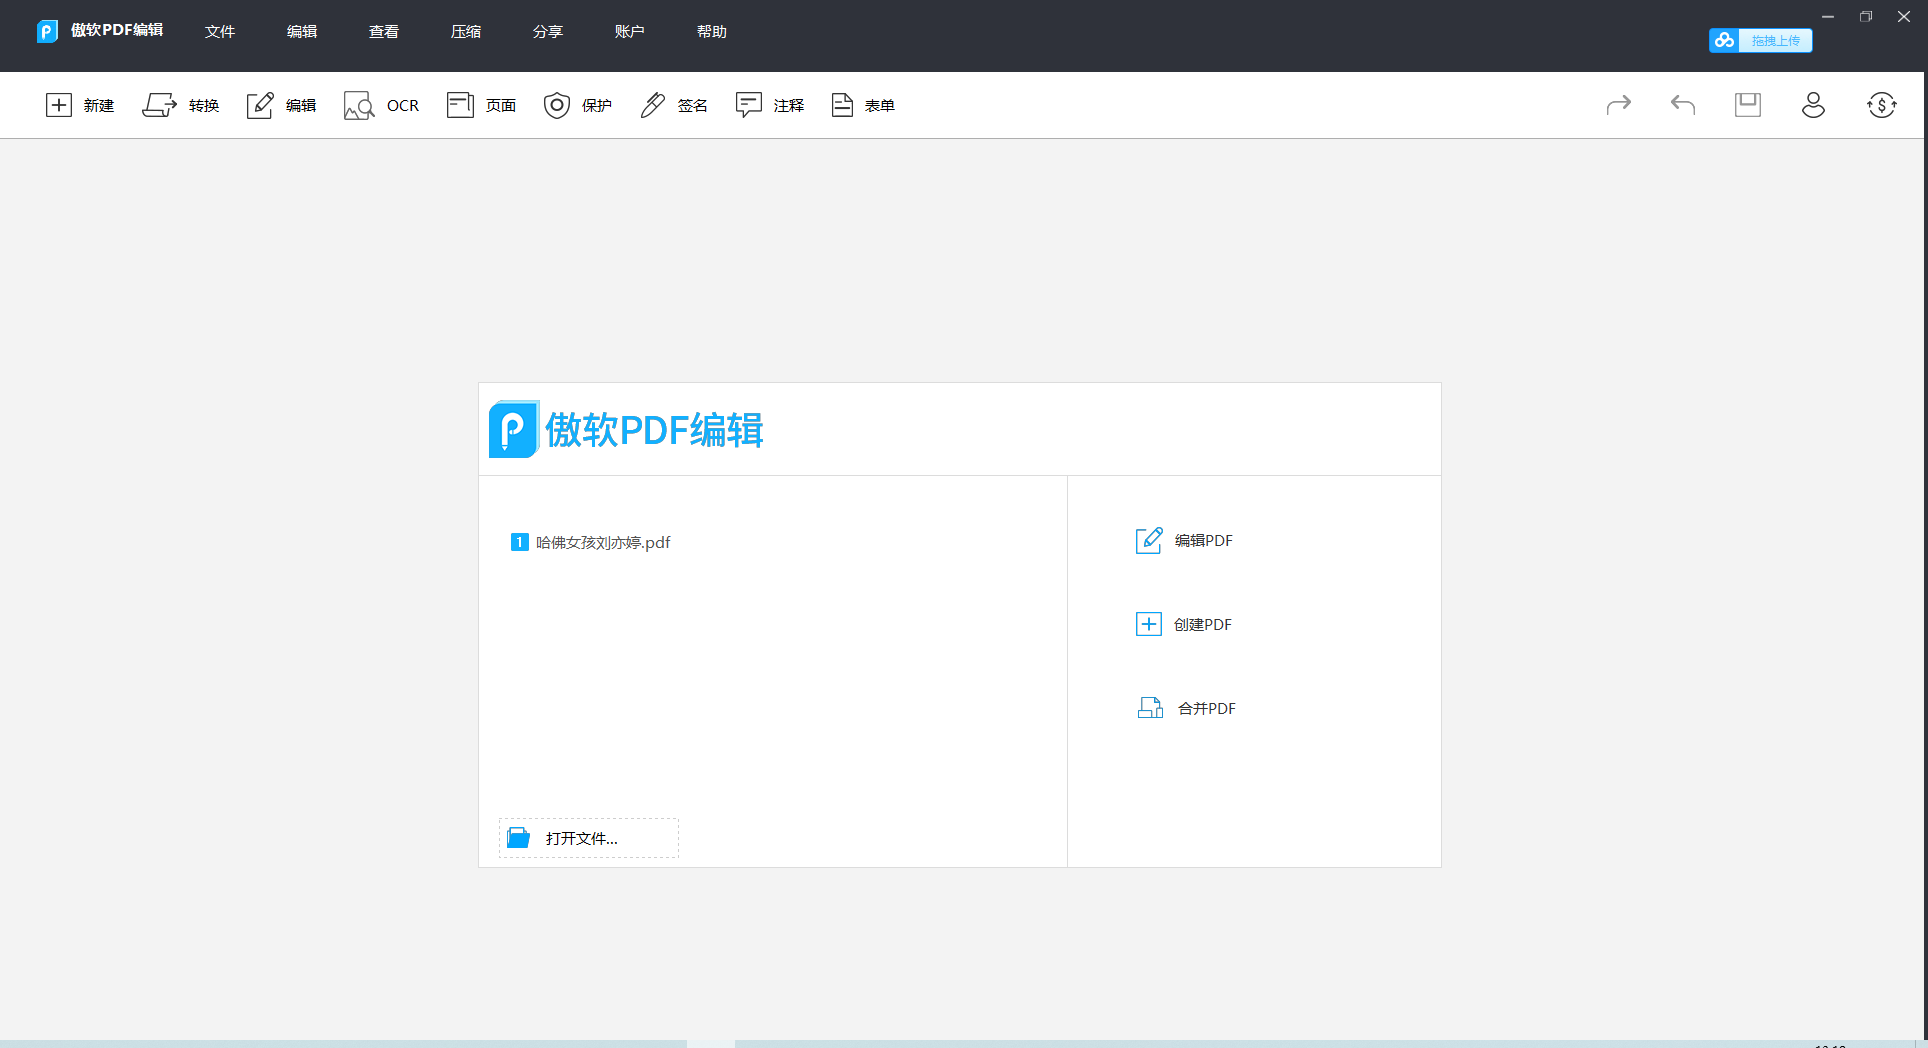Open the user account profile icon

point(1813,105)
